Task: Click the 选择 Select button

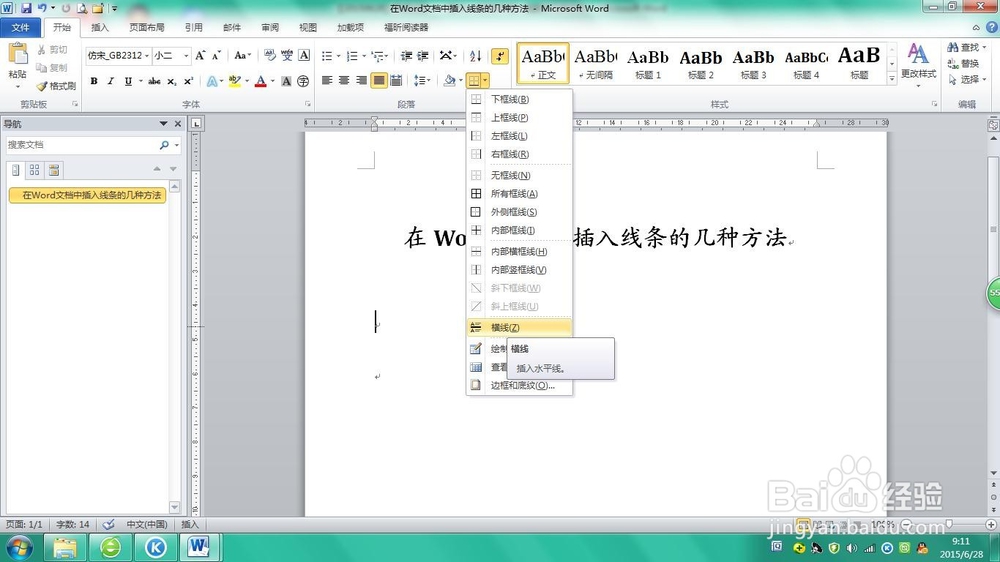Action: (x=967, y=79)
